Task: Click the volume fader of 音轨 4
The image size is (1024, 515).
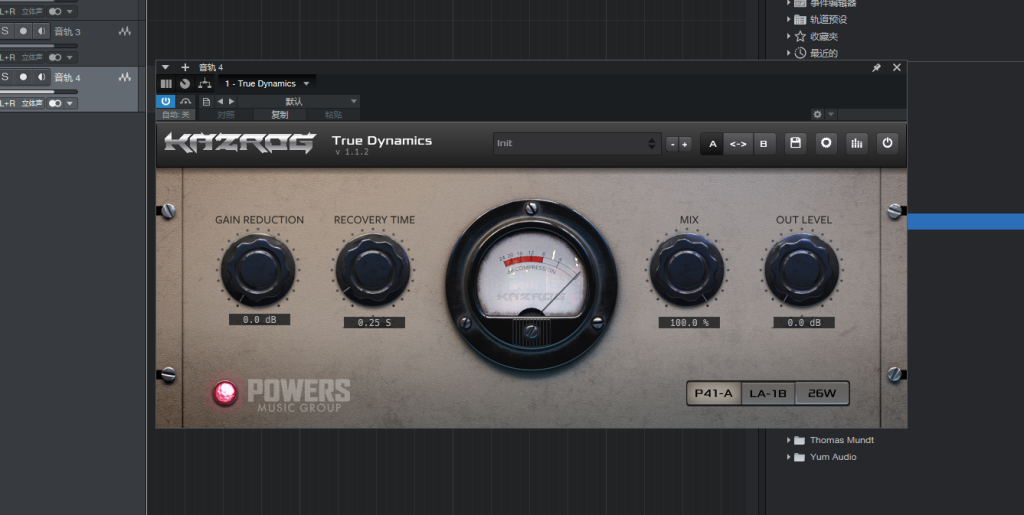Action: tap(39, 91)
